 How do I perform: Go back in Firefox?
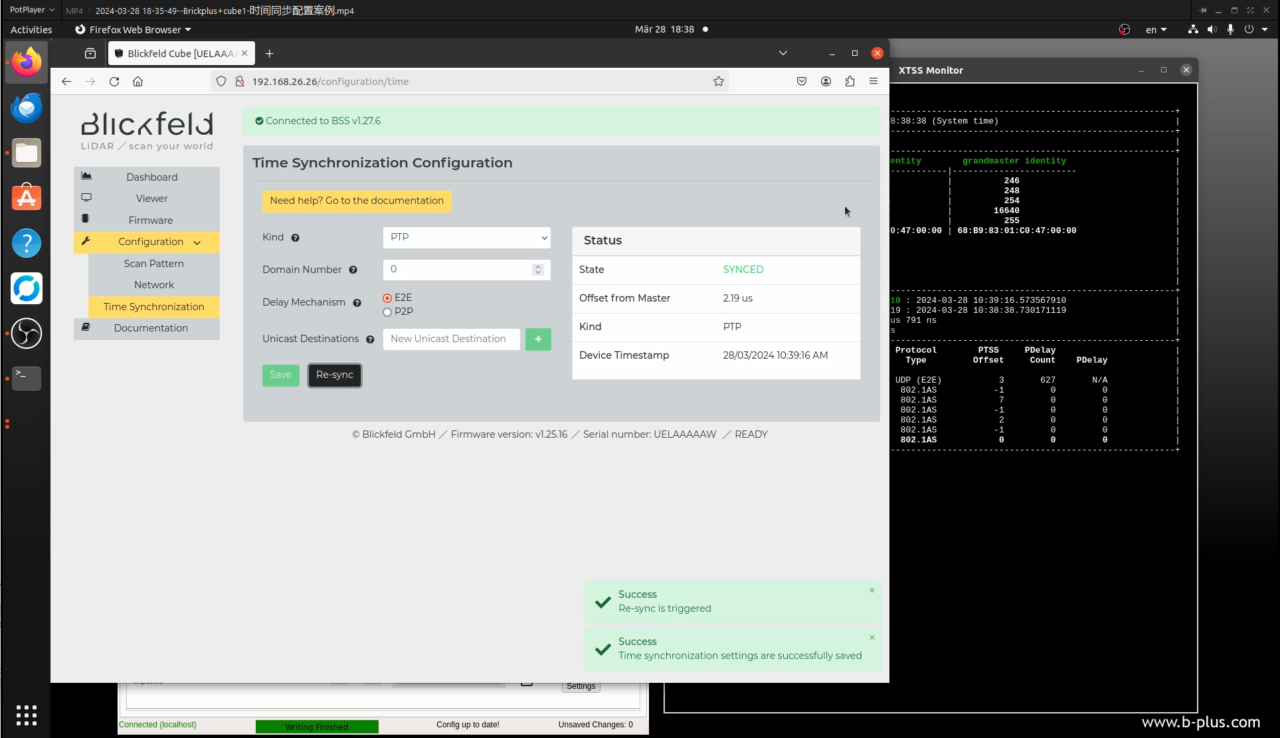point(67,82)
